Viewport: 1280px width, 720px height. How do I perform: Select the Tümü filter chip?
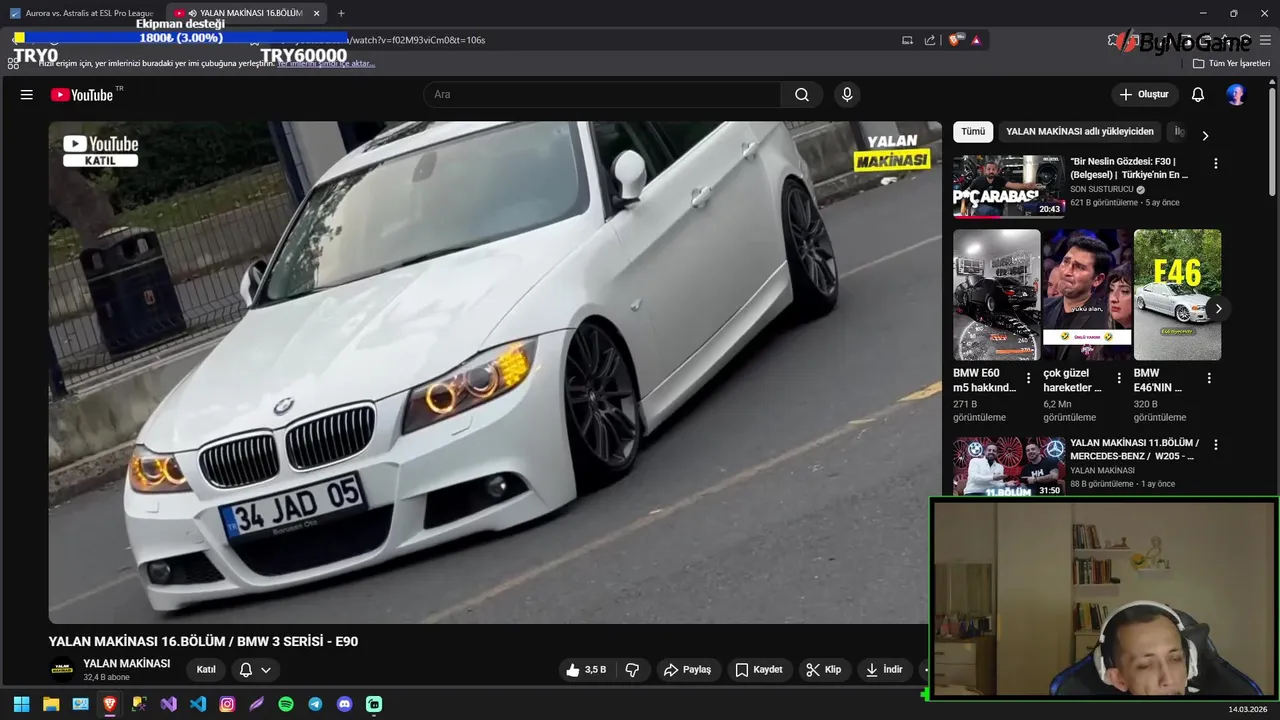click(973, 132)
